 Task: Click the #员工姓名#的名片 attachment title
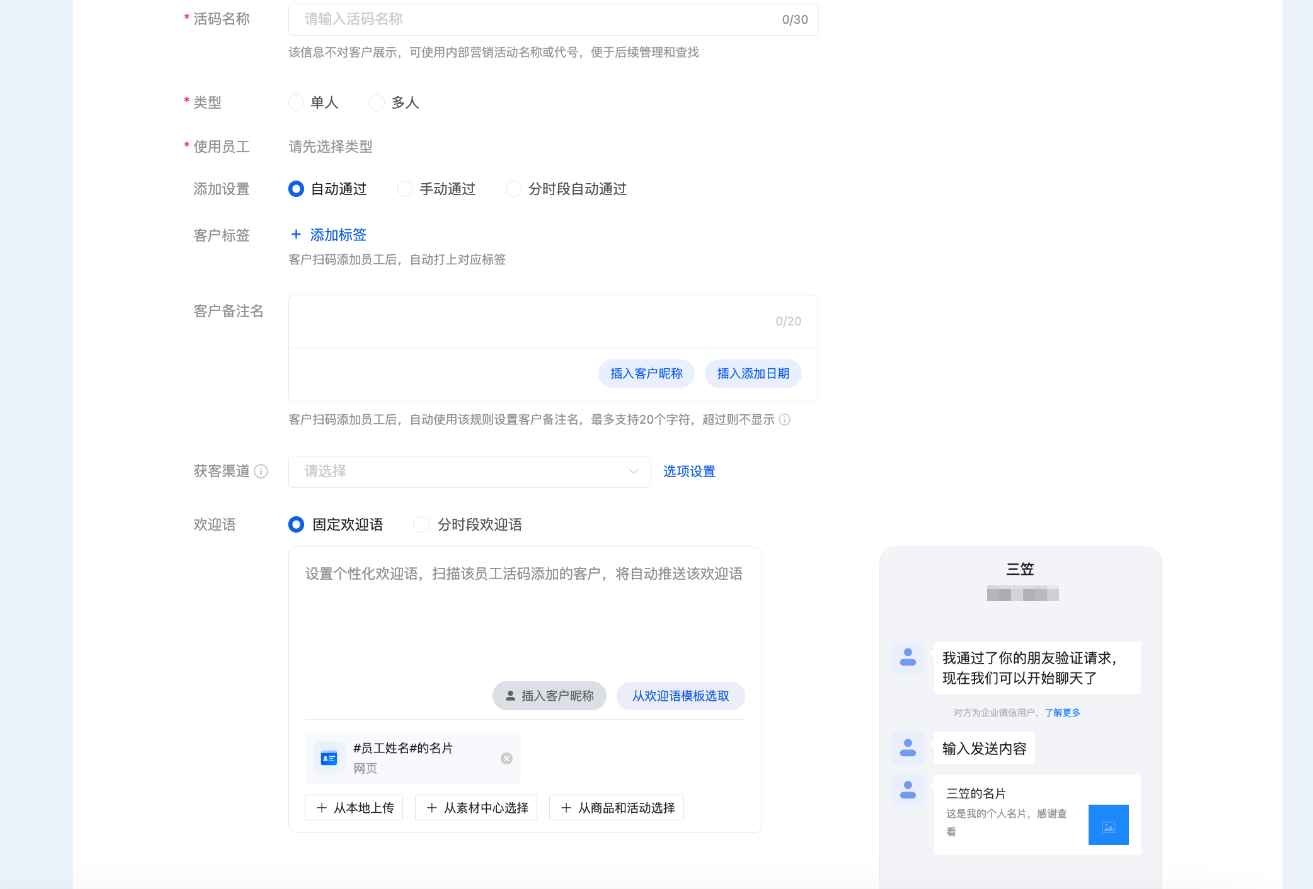pyautogui.click(x=403, y=748)
